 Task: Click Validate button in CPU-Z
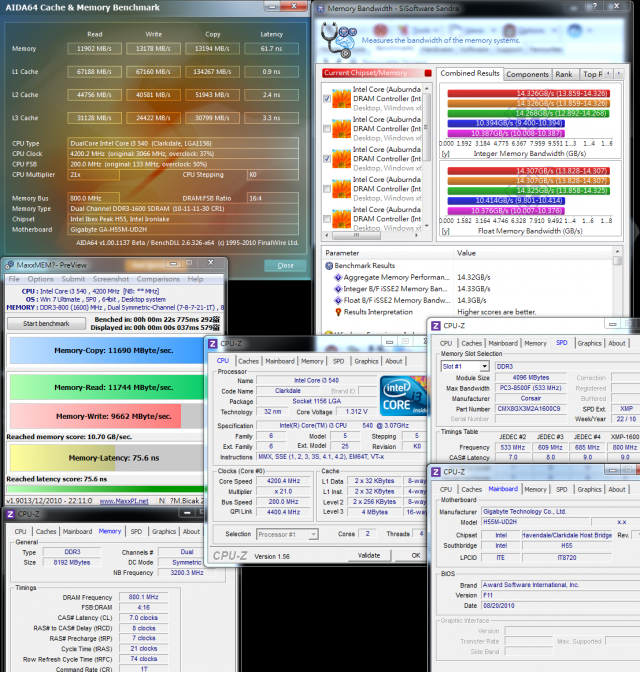[369, 555]
